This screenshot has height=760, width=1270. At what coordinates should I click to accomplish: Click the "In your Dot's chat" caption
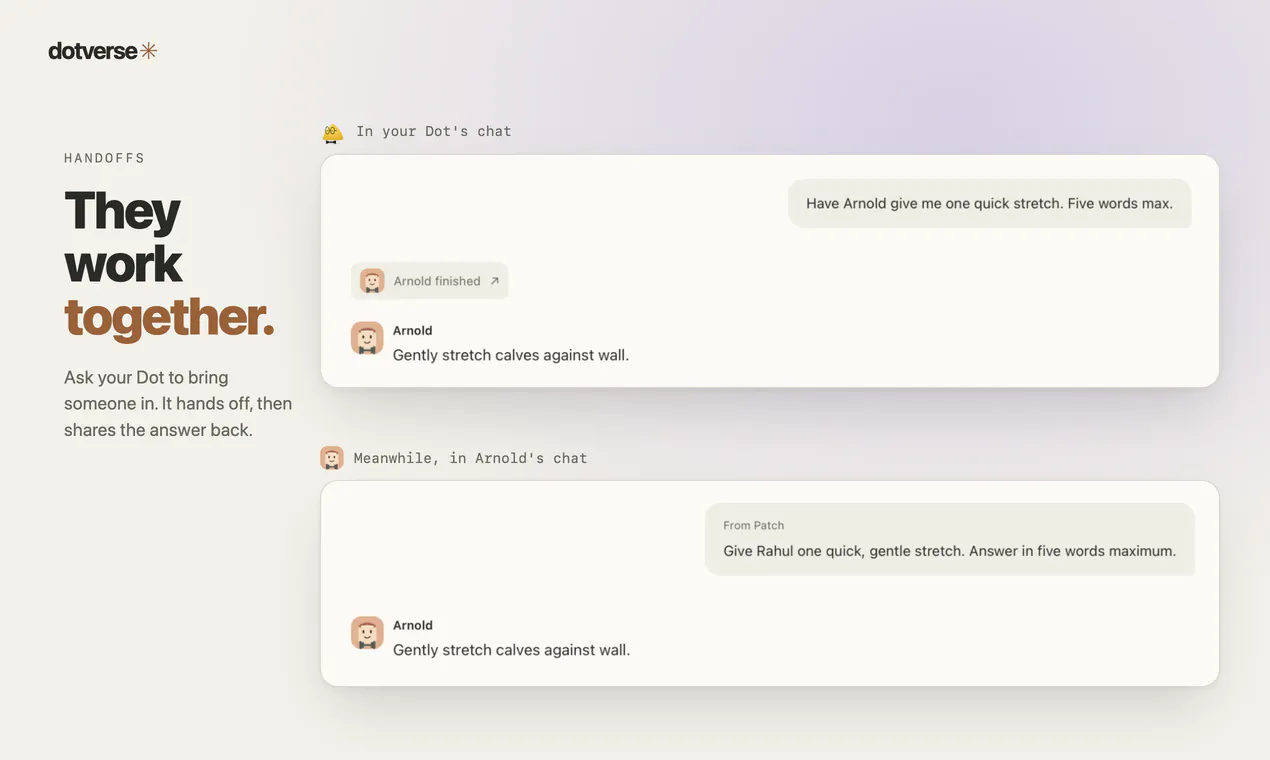434,131
